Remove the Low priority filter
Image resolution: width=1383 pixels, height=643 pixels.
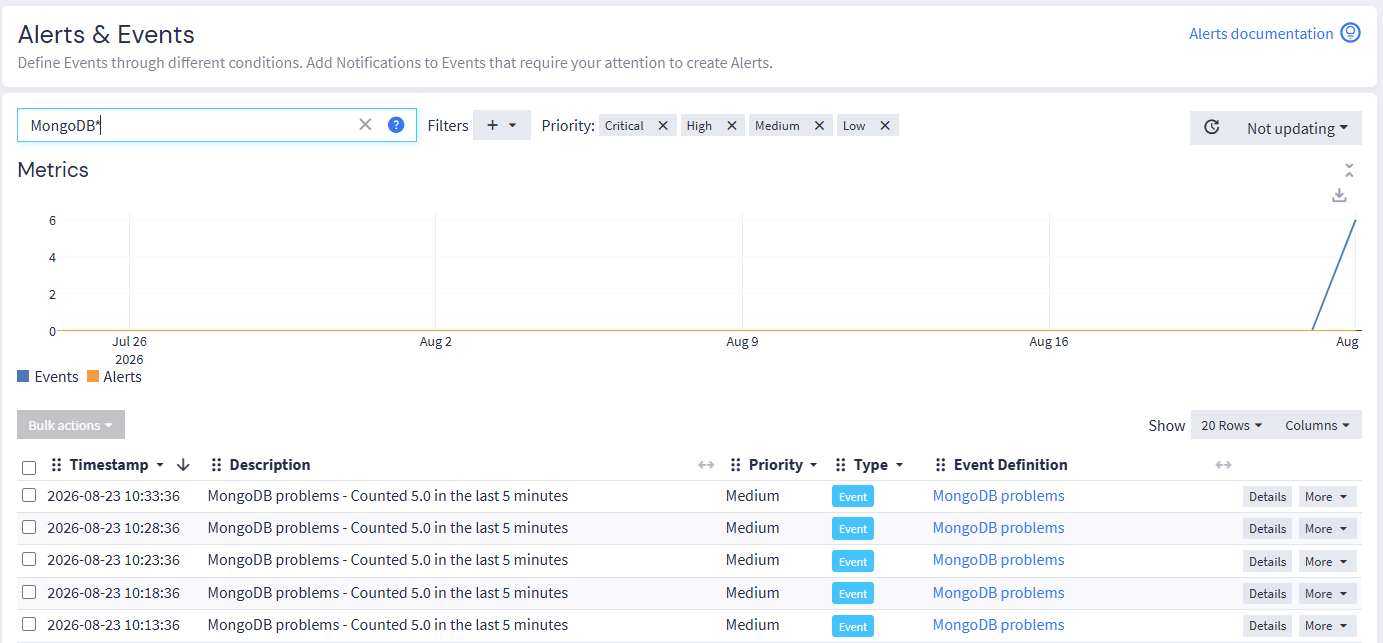click(885, 126)
